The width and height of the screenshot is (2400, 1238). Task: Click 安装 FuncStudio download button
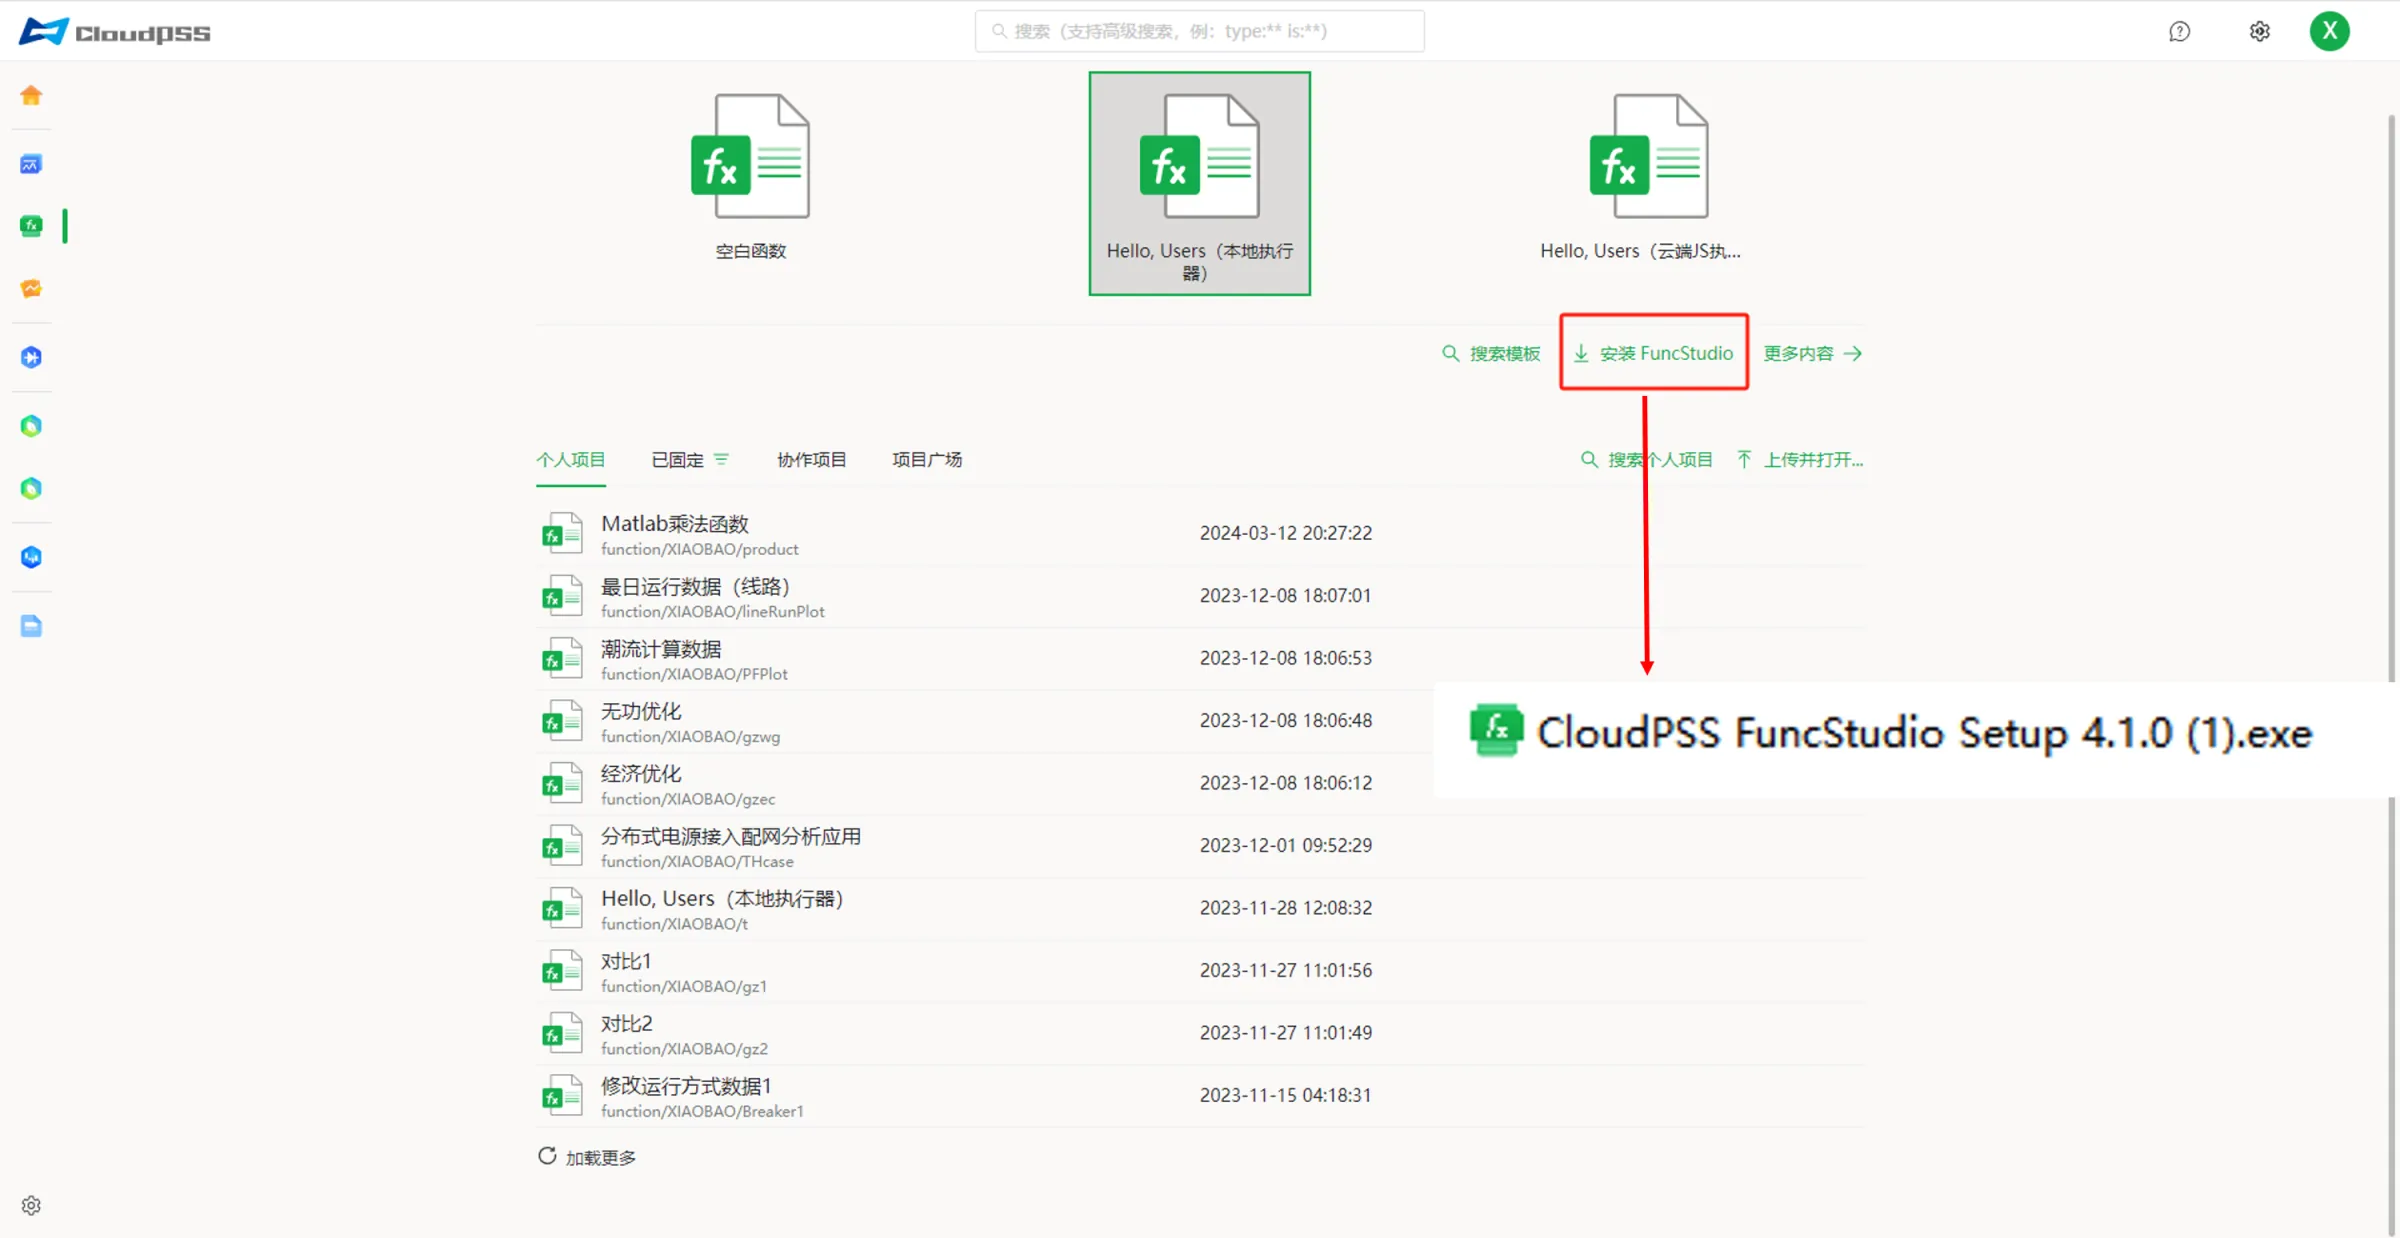(x=1654, y=353)
